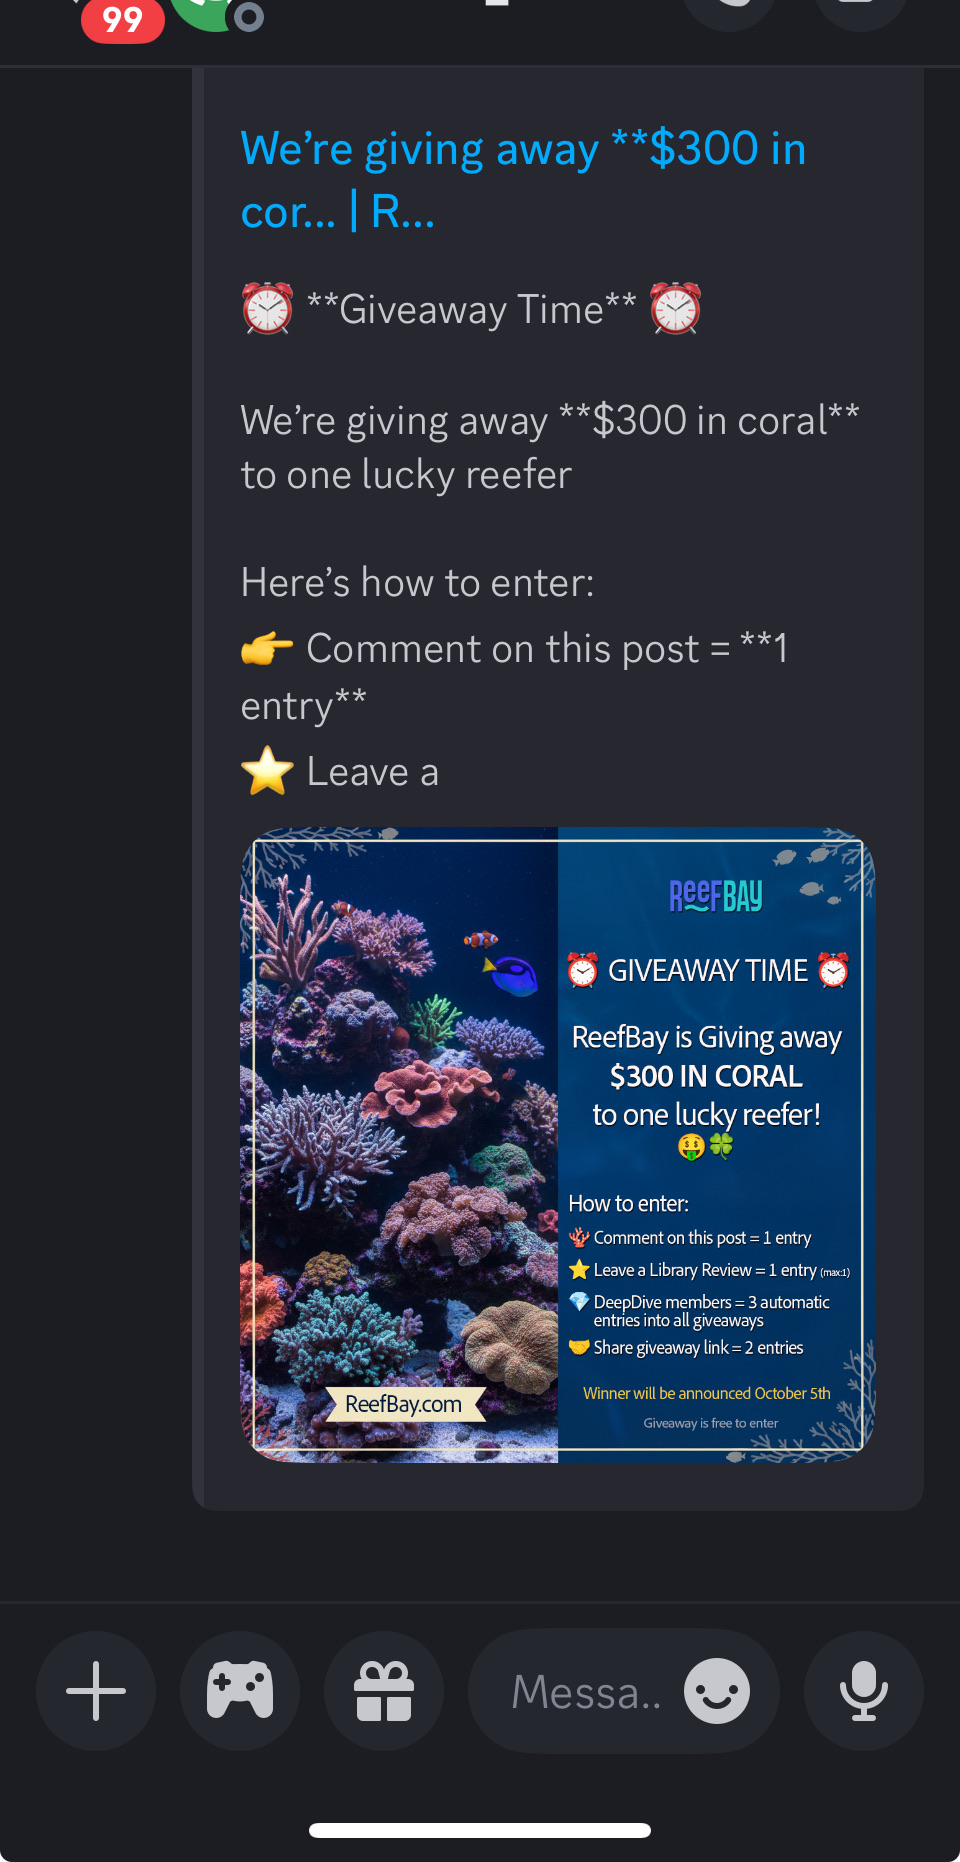The width and height of the screenshot is (960, 1862).
Task: Tap the ReefBay.com label on the image
Action: (x=404, y=1404)
